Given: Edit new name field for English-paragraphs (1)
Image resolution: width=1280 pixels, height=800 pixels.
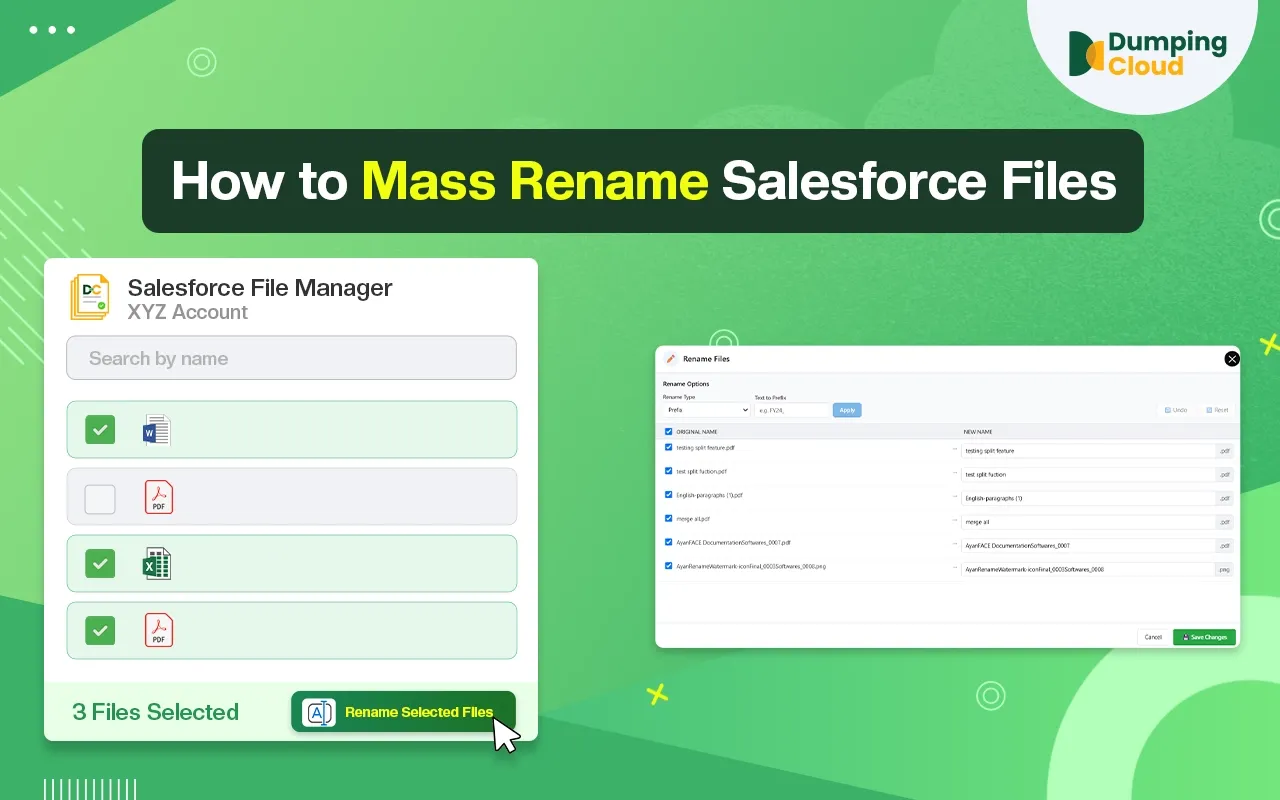Looking at the screenshot, I should [x=1088, y=498].
